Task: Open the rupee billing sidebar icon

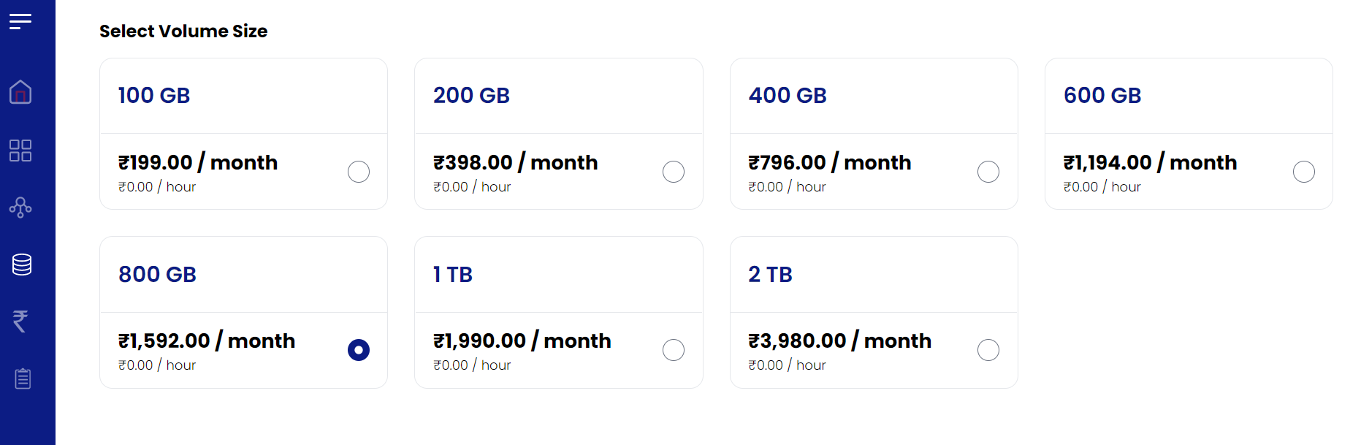Action: pos(20,321)
